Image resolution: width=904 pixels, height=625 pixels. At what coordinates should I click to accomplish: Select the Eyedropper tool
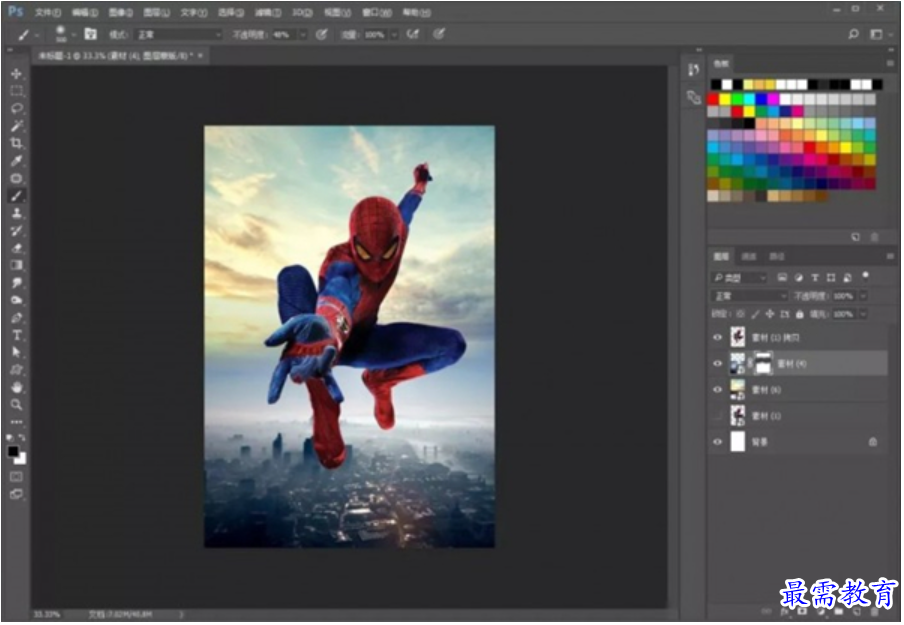tap(17, 161)
